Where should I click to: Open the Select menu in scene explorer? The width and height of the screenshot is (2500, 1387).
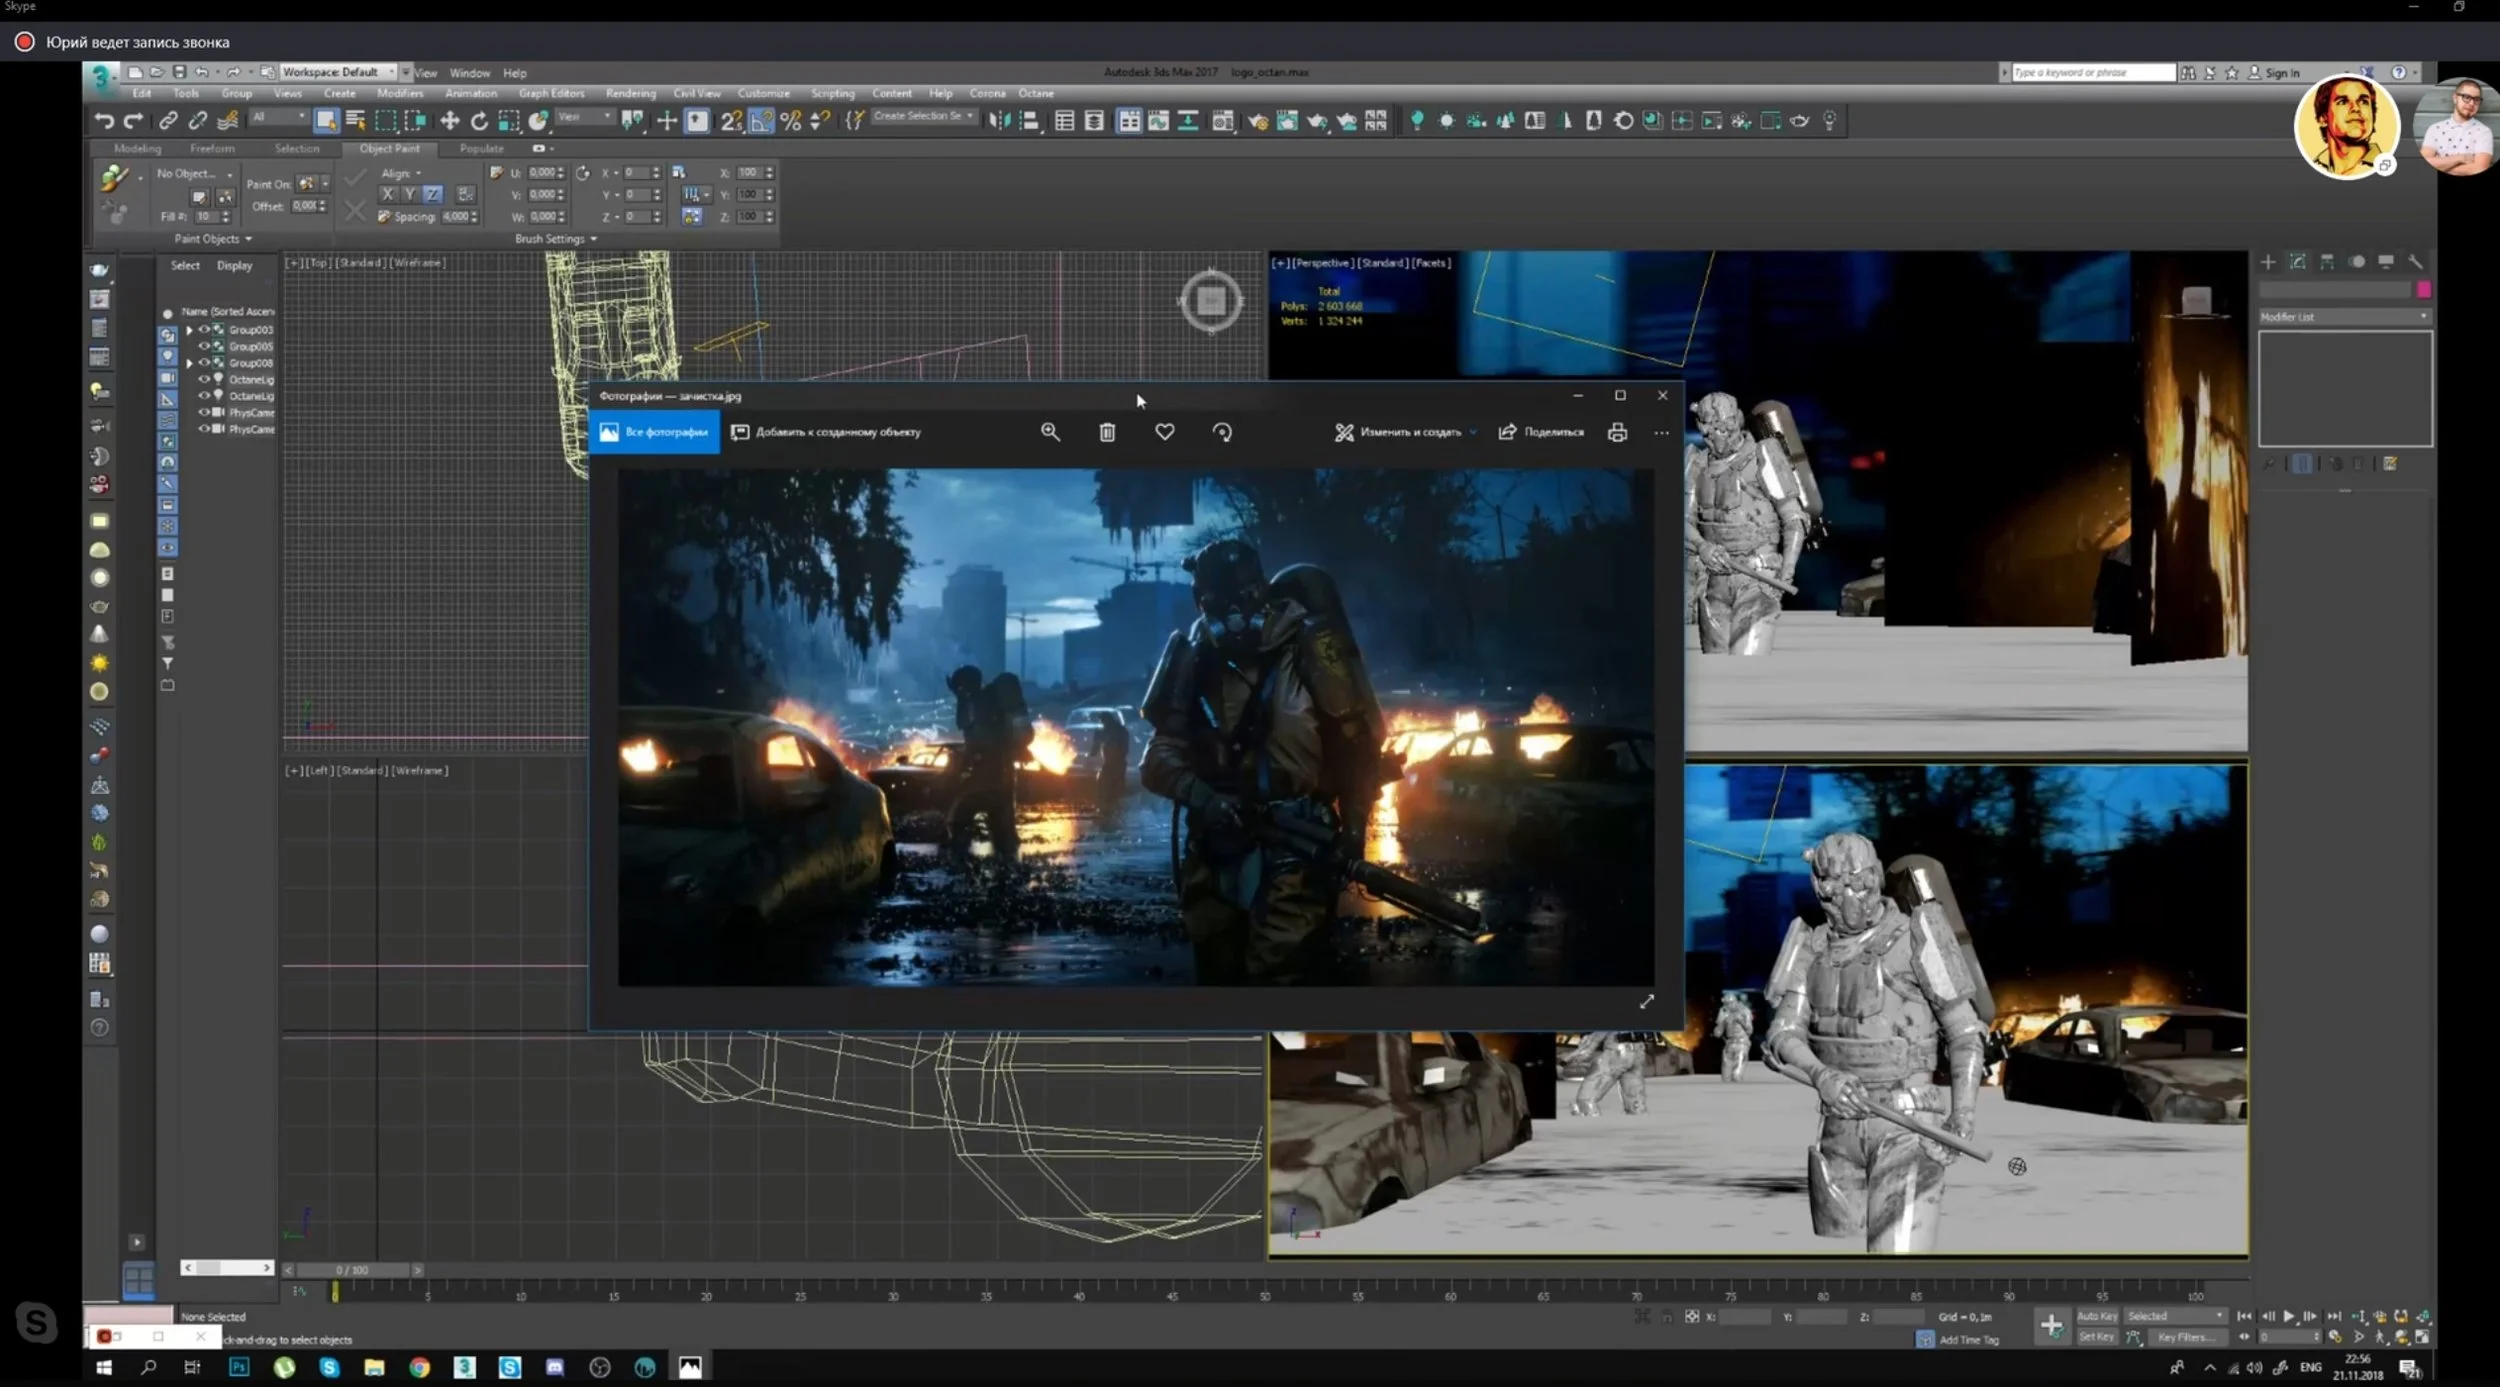[185, 266]
